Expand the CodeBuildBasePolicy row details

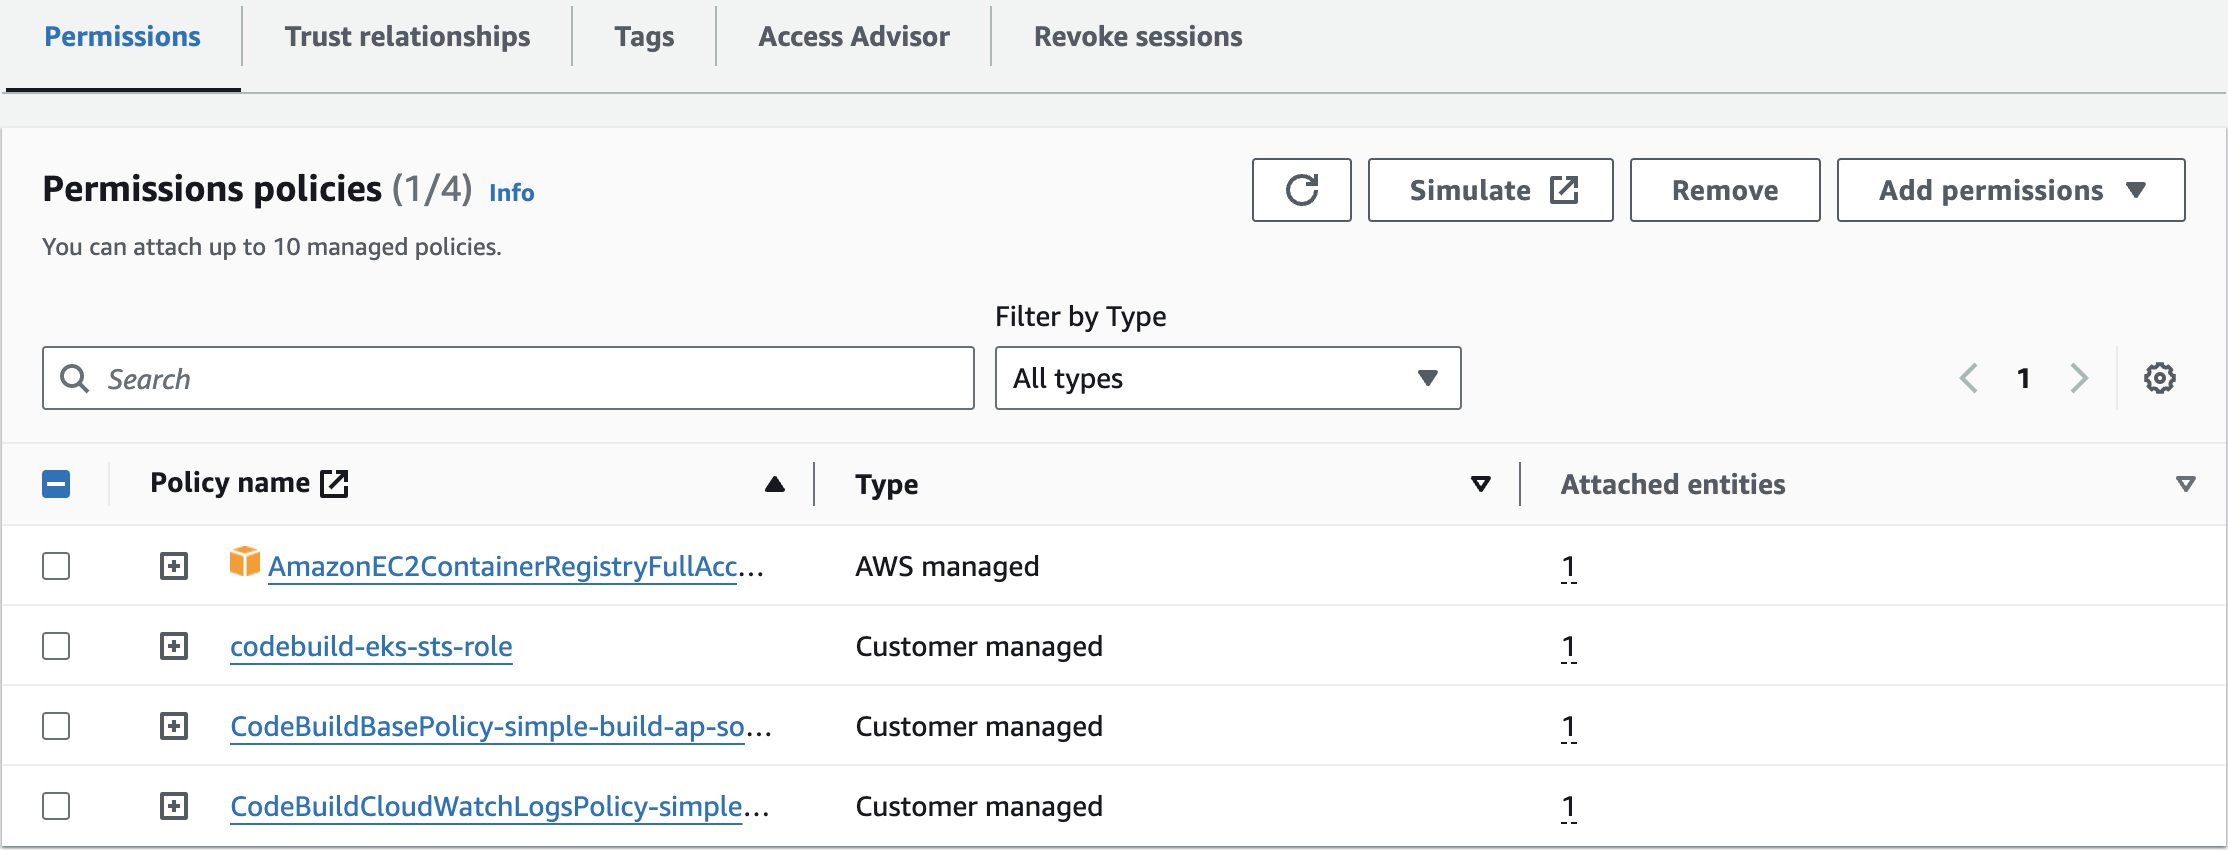click(174, 726)
